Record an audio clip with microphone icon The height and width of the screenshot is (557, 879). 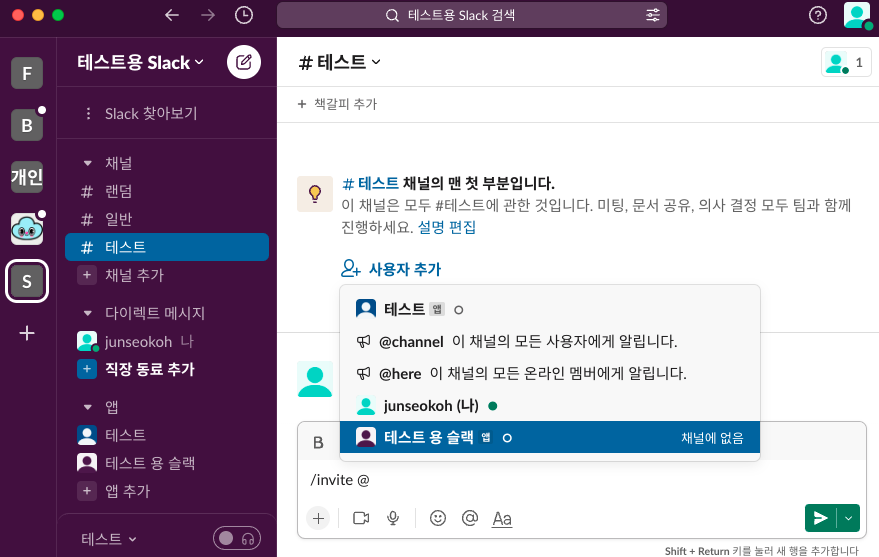point(393,518)
